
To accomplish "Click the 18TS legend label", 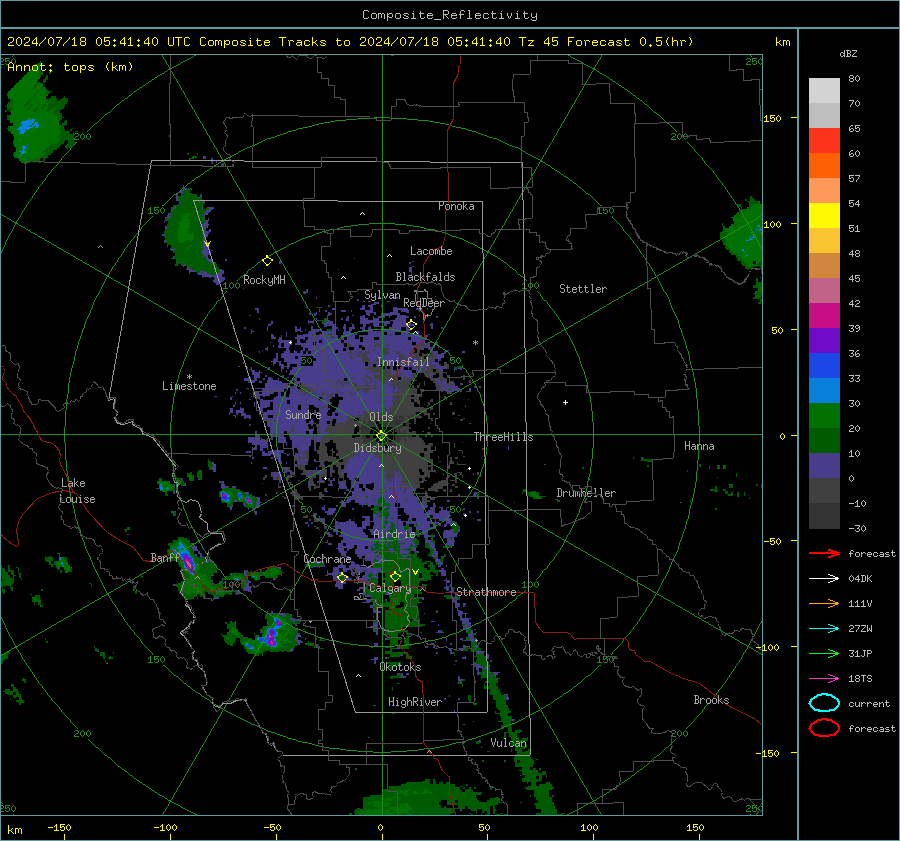I will click(x=860, y=679).
